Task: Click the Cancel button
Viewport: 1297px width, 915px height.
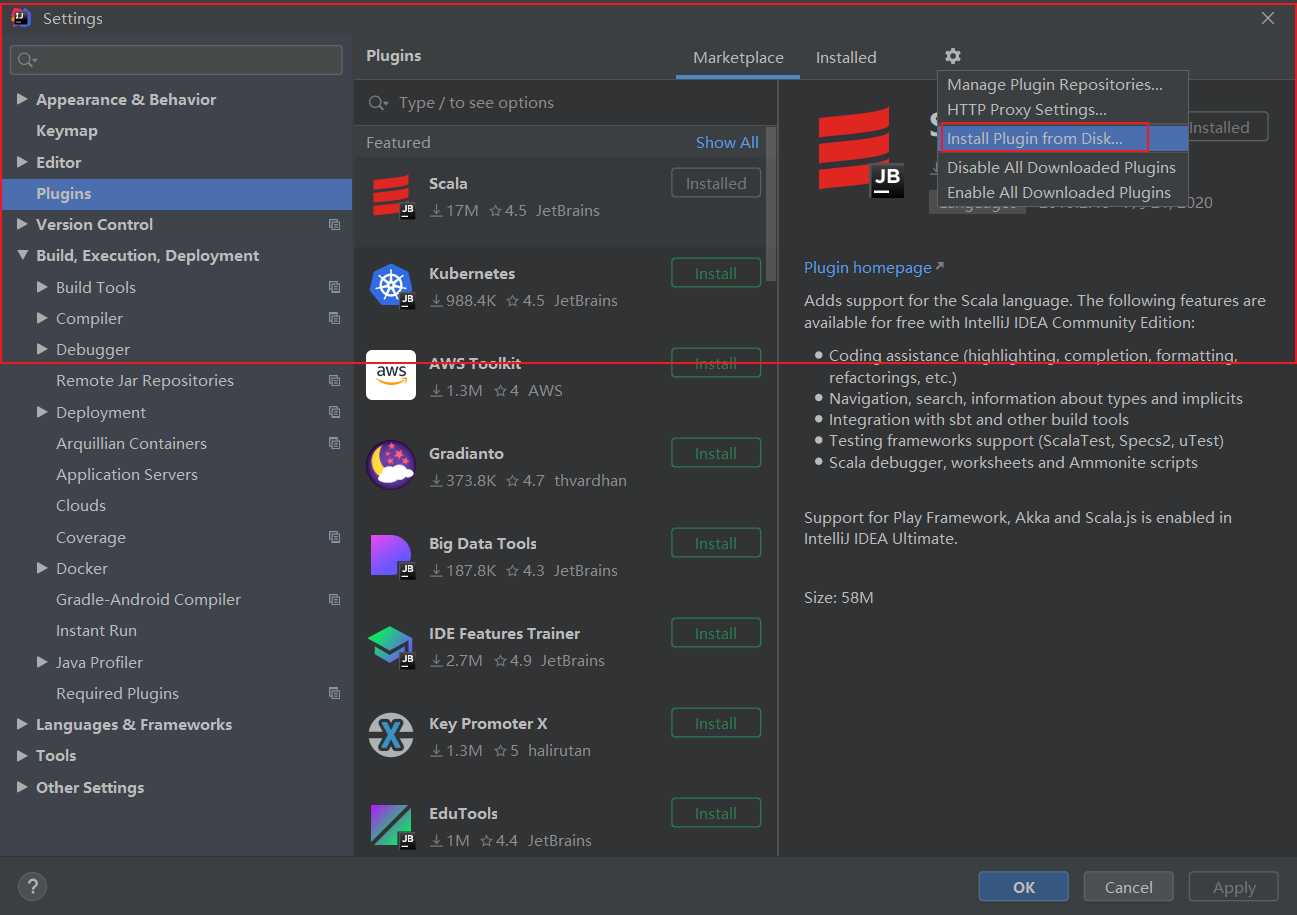Action: click(x=1128, y=887)
